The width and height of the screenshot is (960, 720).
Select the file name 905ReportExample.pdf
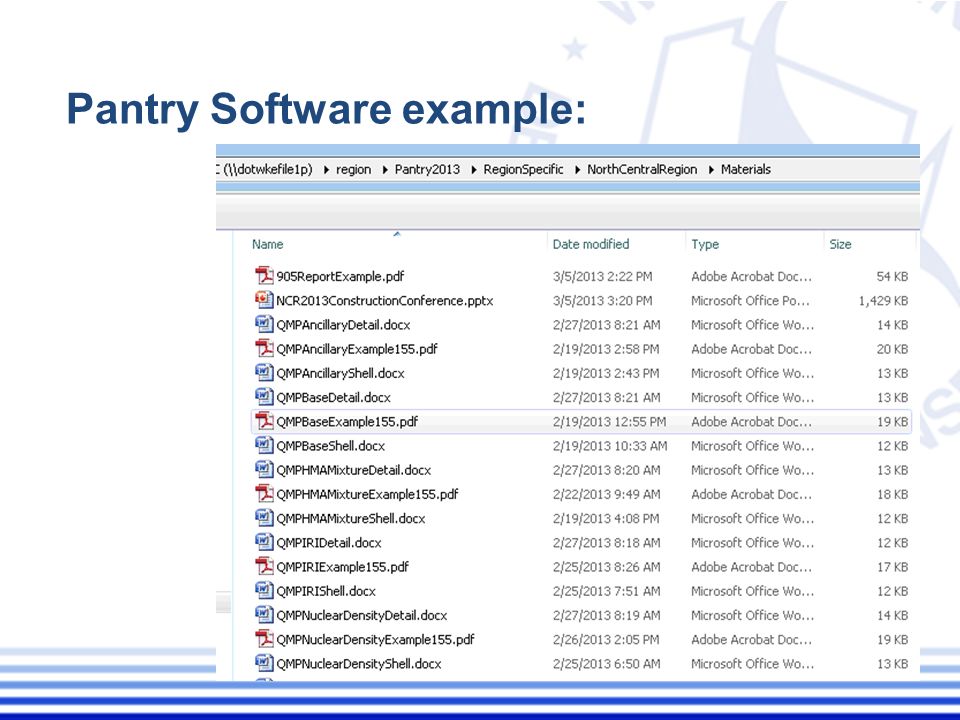(x=340, y=276)
